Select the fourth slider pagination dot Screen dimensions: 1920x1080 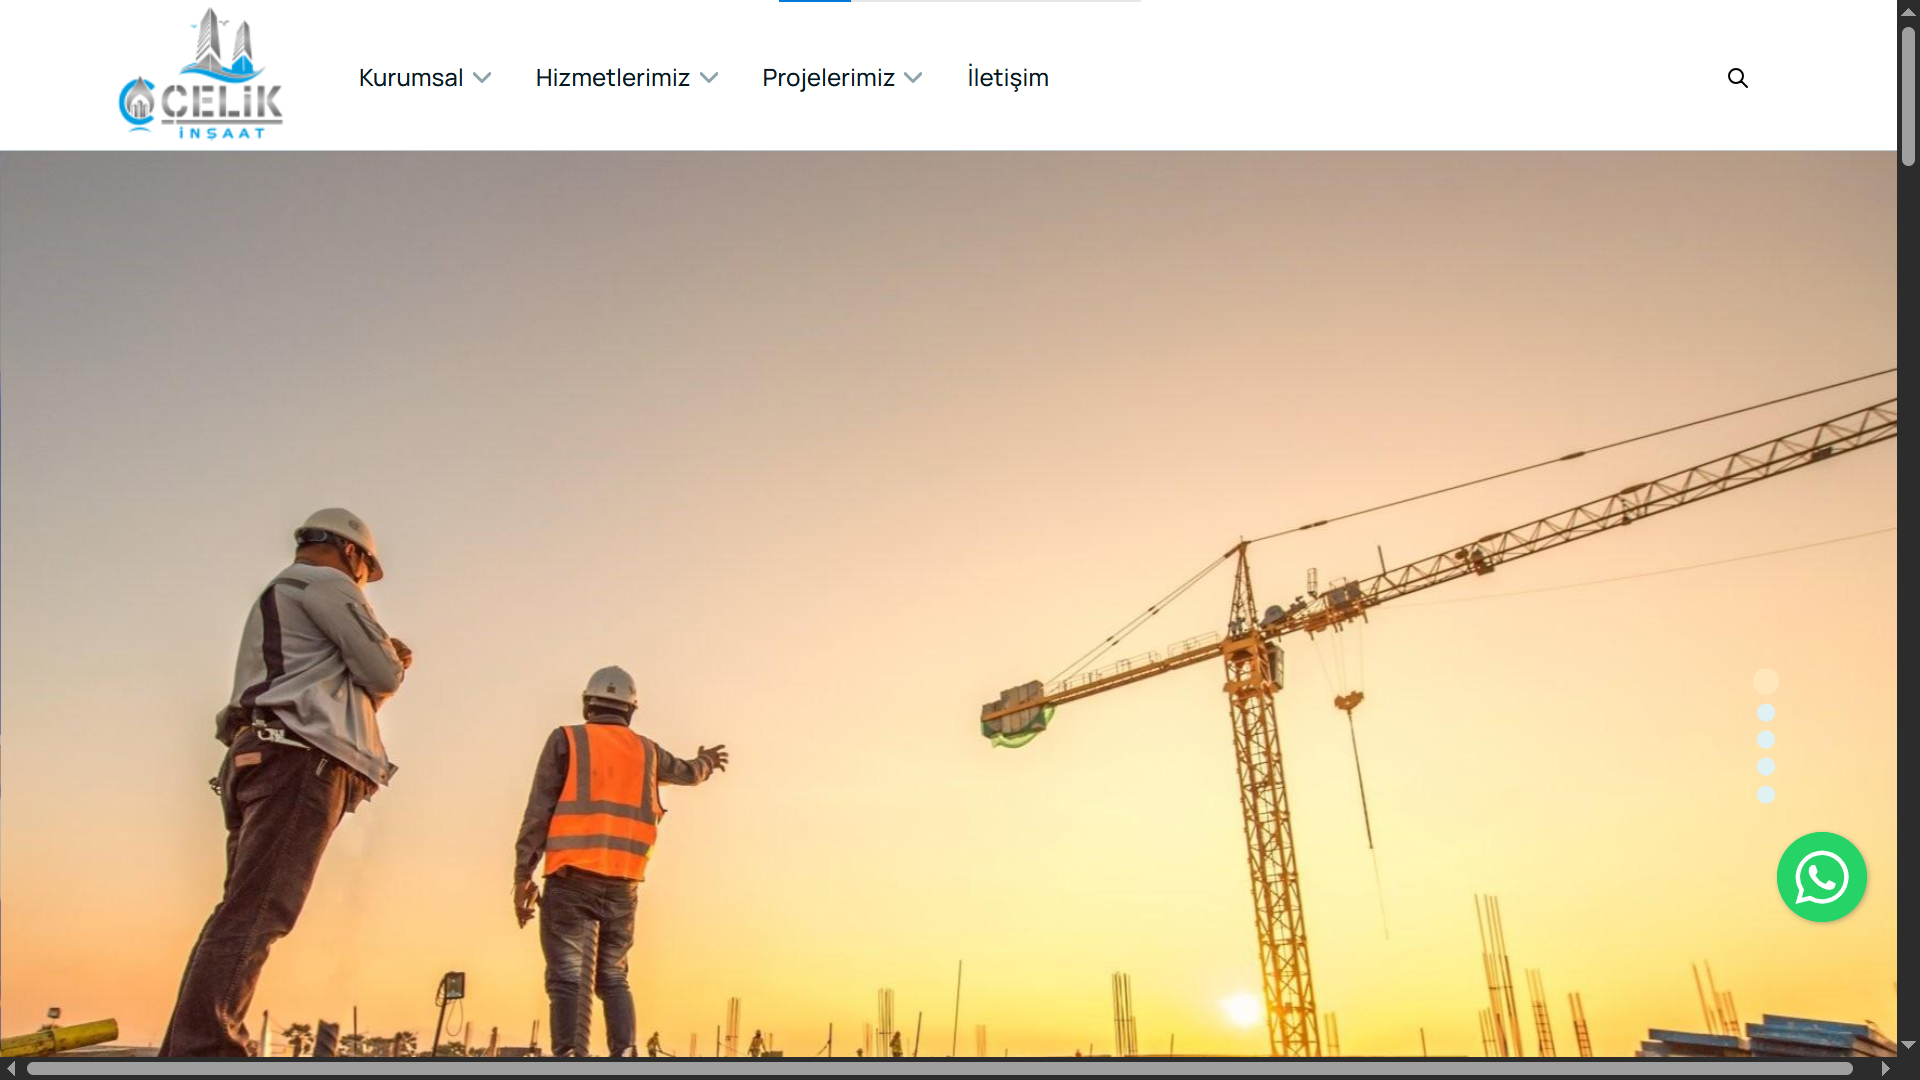point(1765,767)
